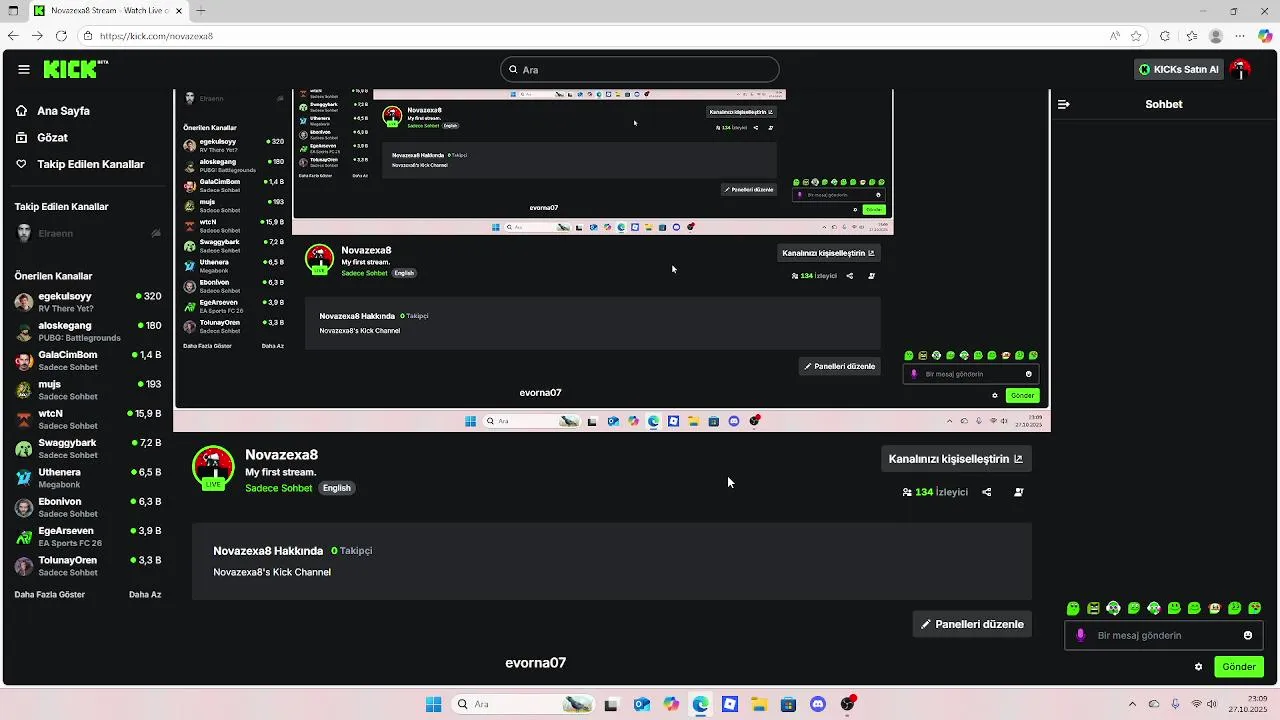Open the profile avatar menu at top right
This screenshot has width=1280, height=720.
click(1241, 70)
